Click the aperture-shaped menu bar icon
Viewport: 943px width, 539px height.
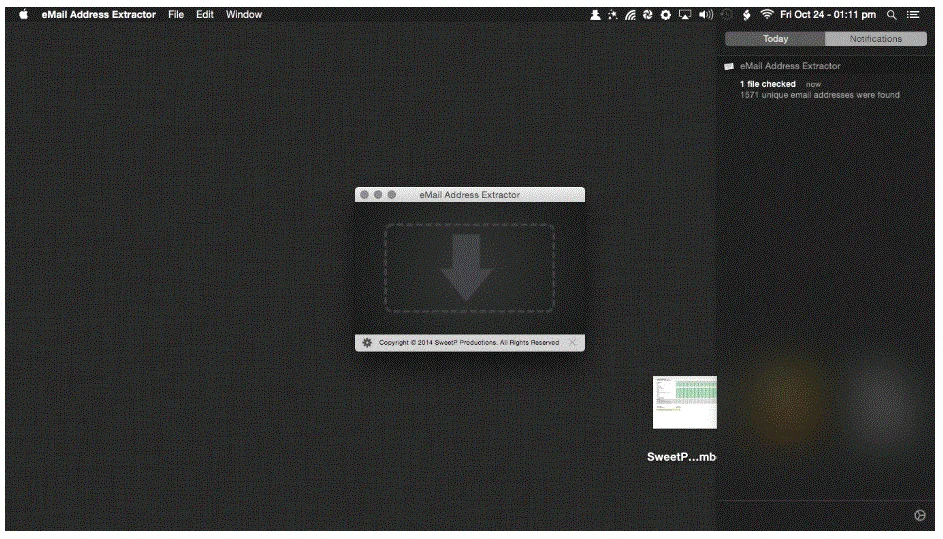[648, 14]
